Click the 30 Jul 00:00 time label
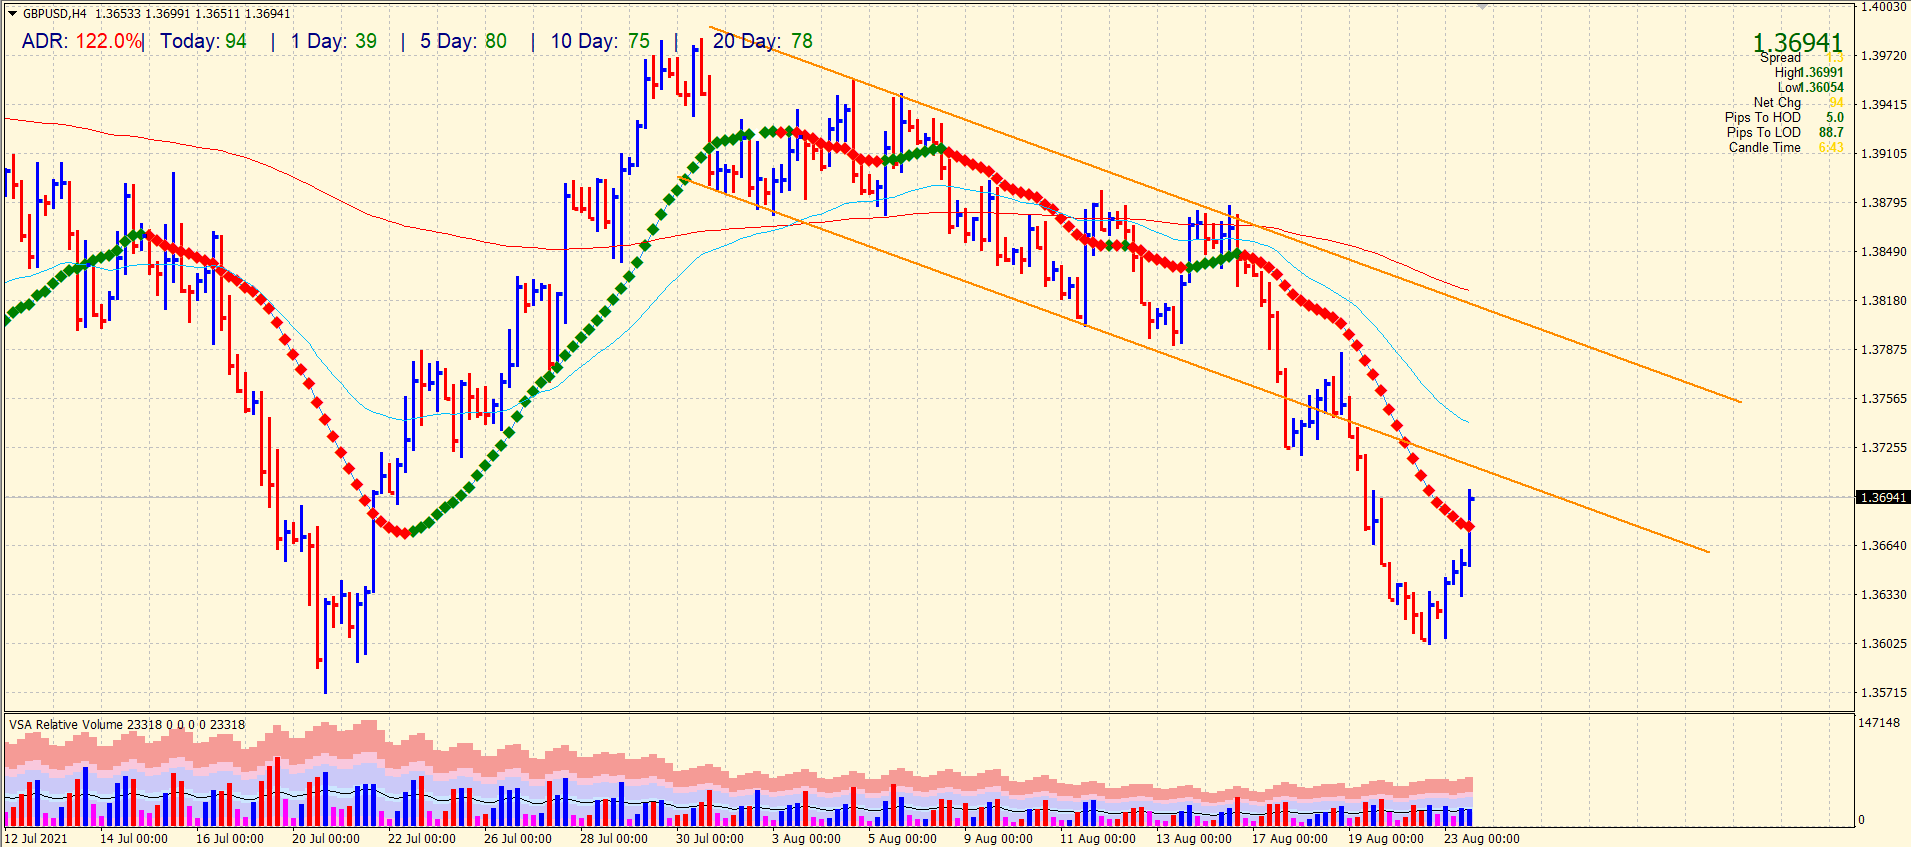The height and width of the screenshot is (847, 1911). [710, 838]
